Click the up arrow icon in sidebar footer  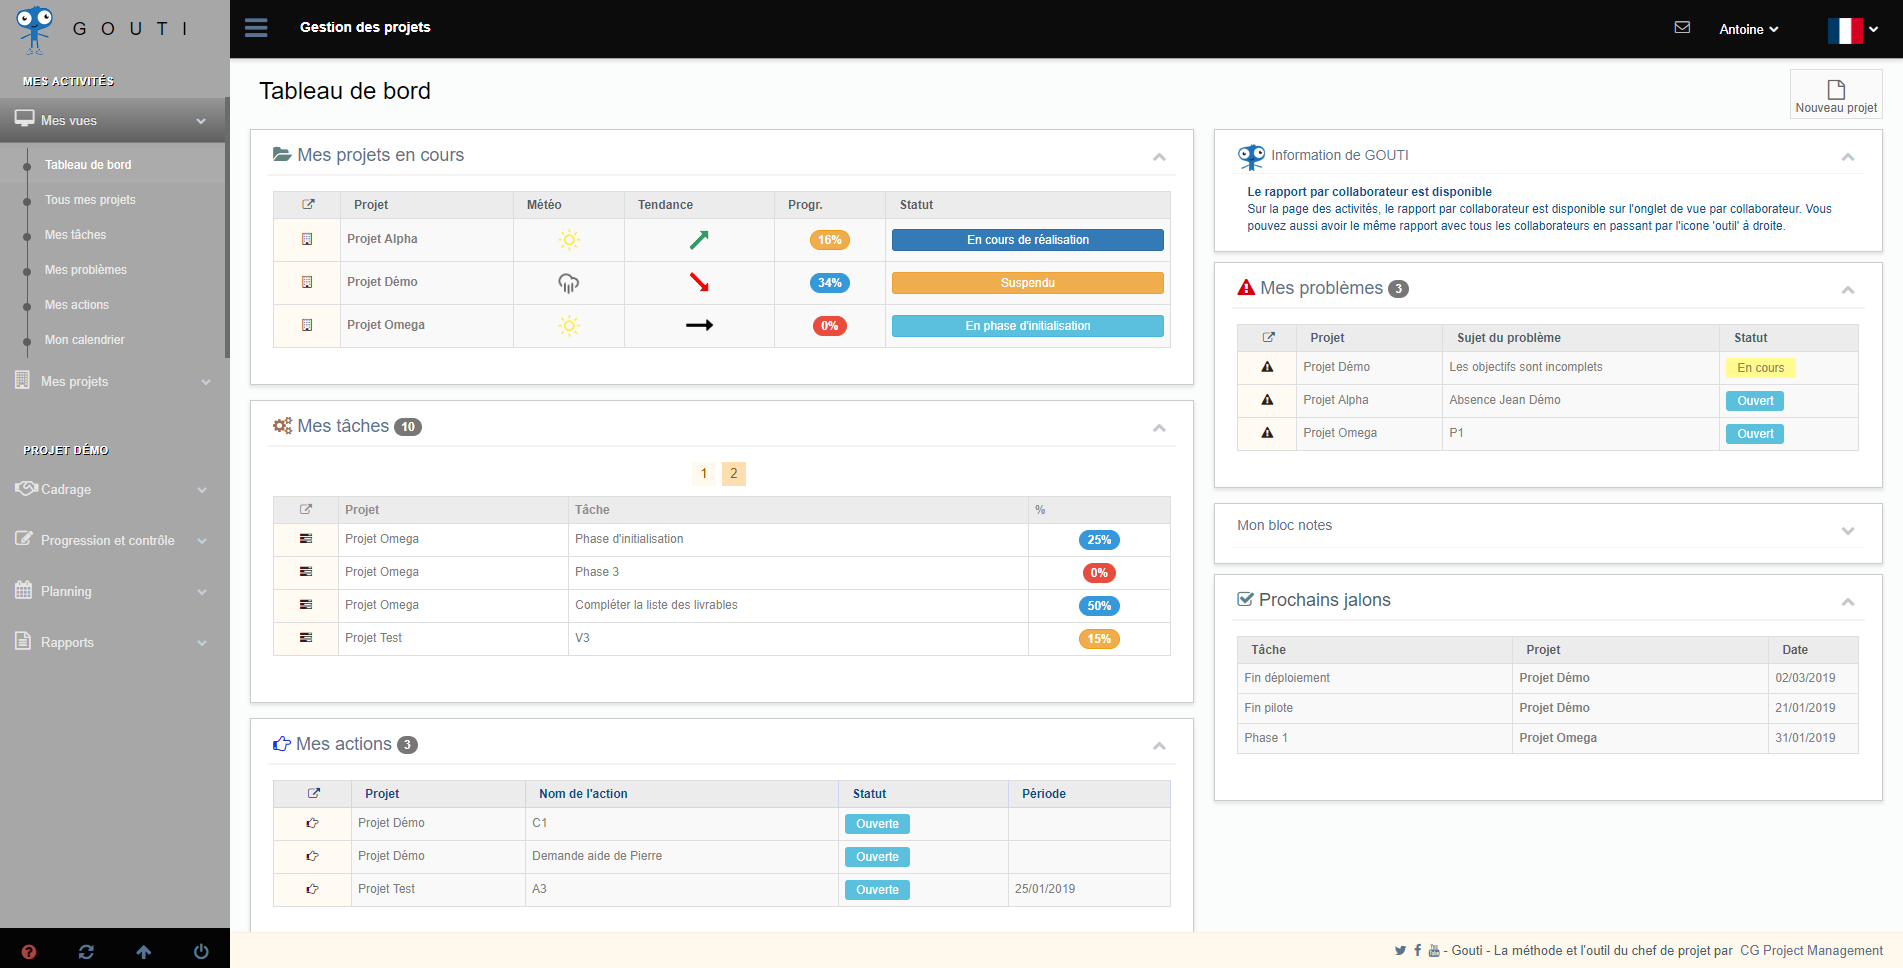[144, 952]
